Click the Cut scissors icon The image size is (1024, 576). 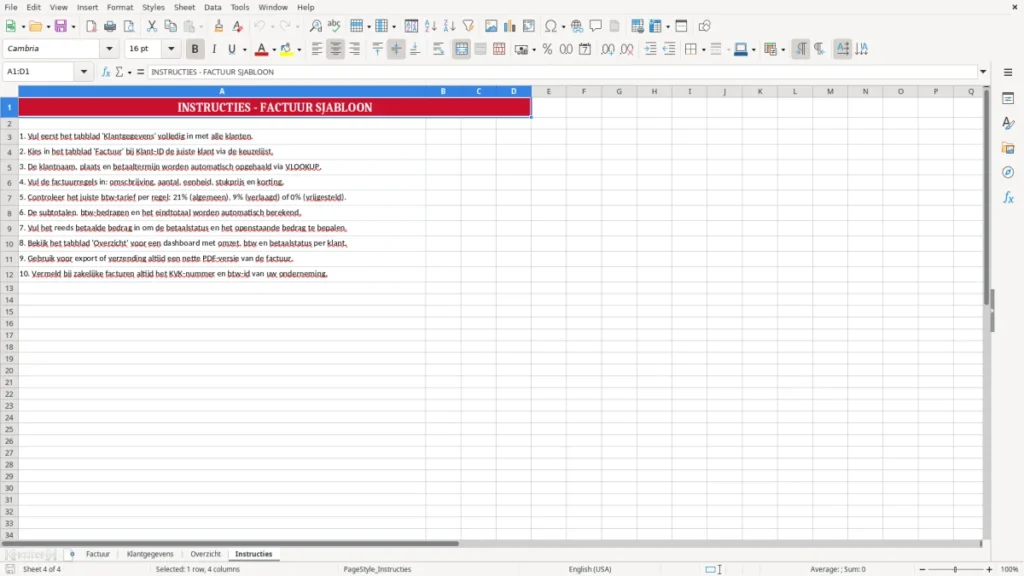(x=152, y=26)
